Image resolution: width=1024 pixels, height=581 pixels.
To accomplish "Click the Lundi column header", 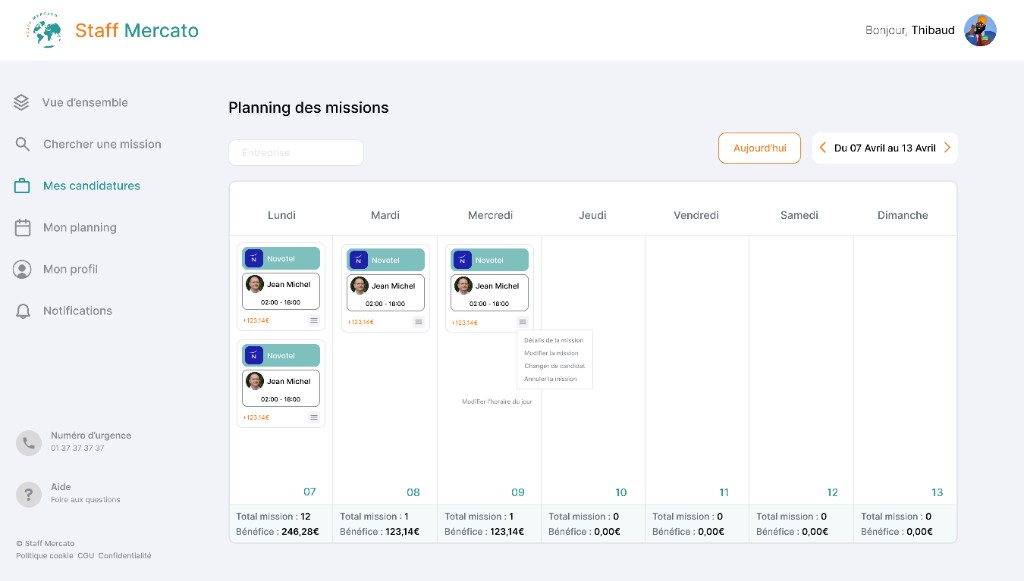I will [281, 215].
